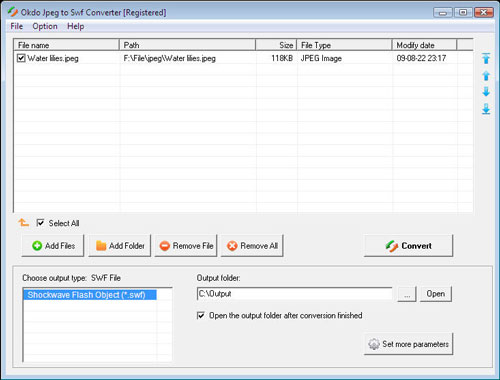Open the Help menu
The image size is (500, 380).
click(75, 26)
